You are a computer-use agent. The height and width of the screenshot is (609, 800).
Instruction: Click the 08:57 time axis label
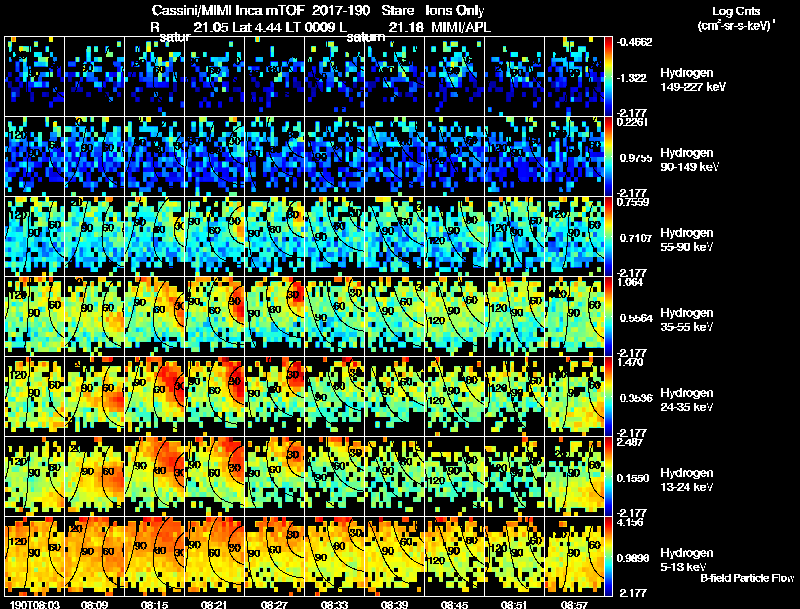tap(573, 604)
